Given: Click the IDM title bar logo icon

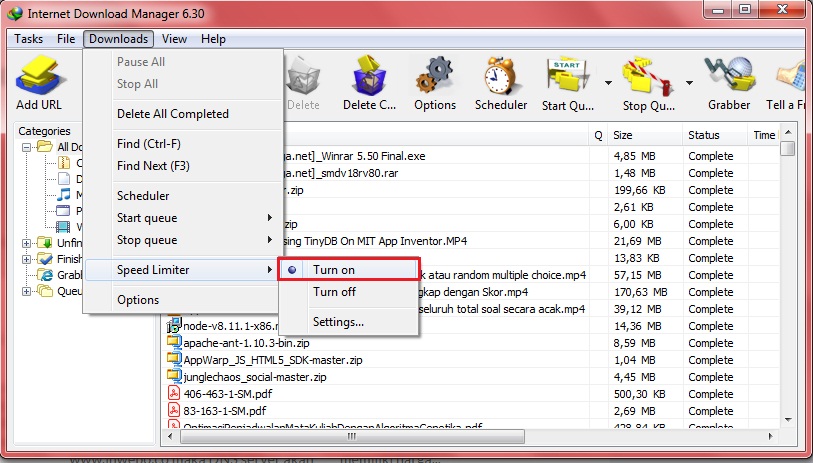Looking at the screenshot, I should coord(15,13).
